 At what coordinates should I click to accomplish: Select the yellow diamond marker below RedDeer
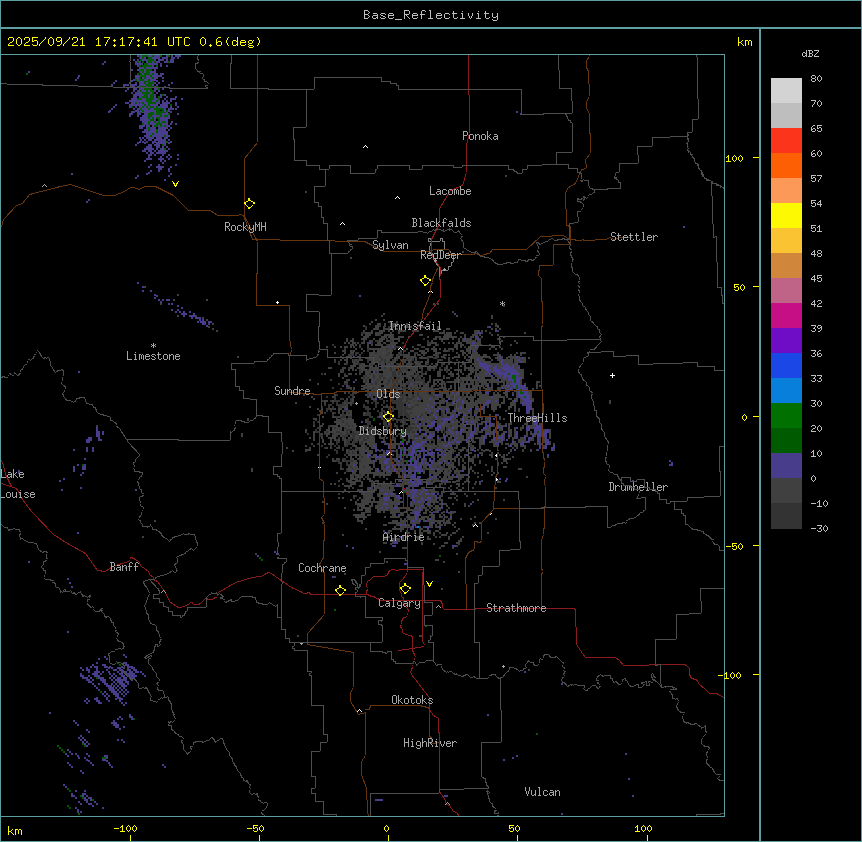(425, 281)
